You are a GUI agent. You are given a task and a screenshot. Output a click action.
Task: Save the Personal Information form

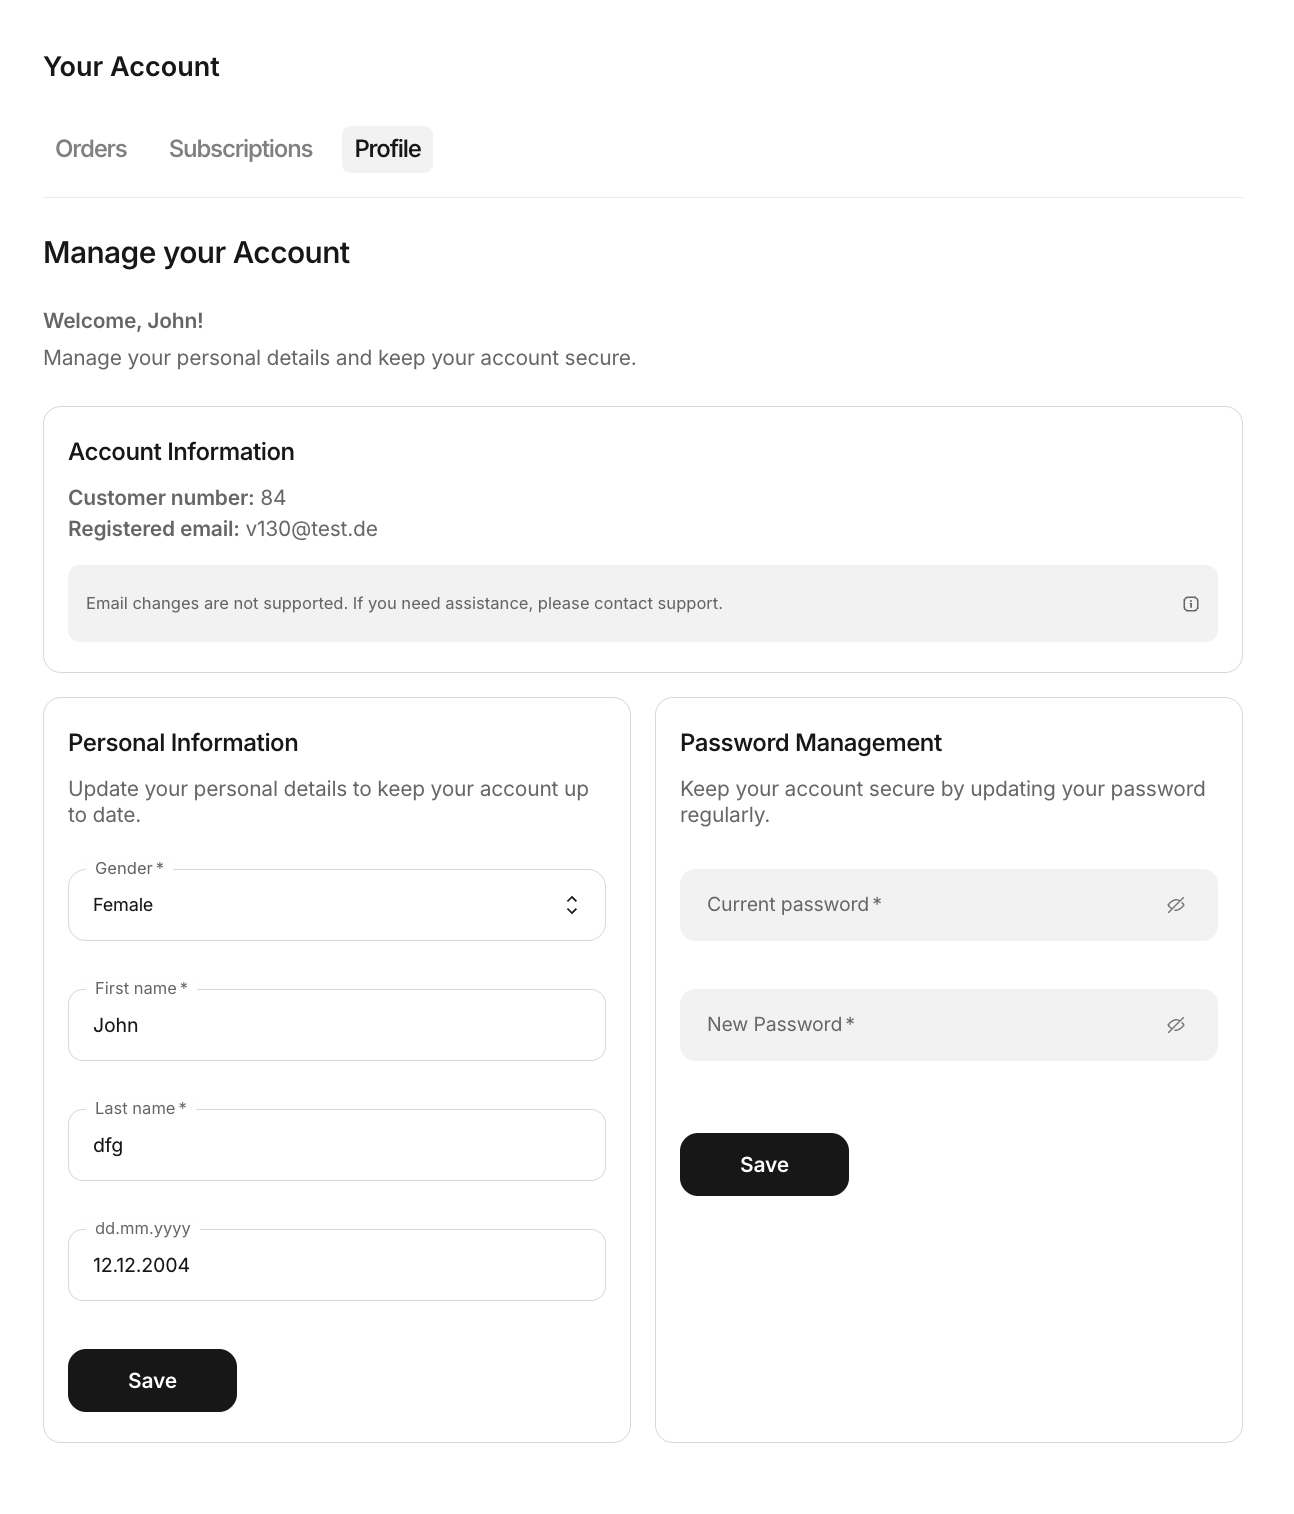click(152, 1380)
